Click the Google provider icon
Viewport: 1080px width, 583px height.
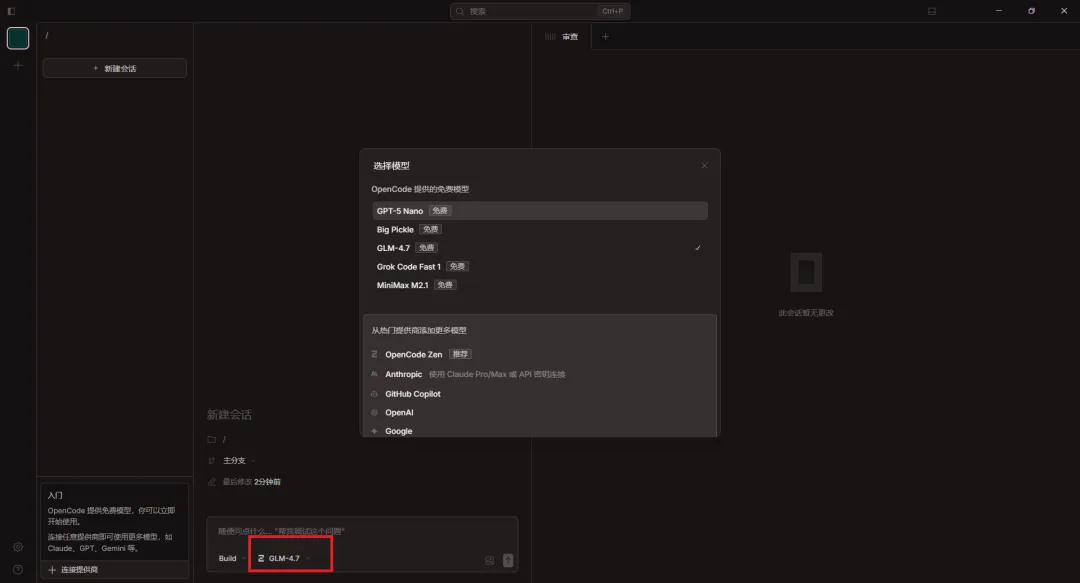coord(374,431)
